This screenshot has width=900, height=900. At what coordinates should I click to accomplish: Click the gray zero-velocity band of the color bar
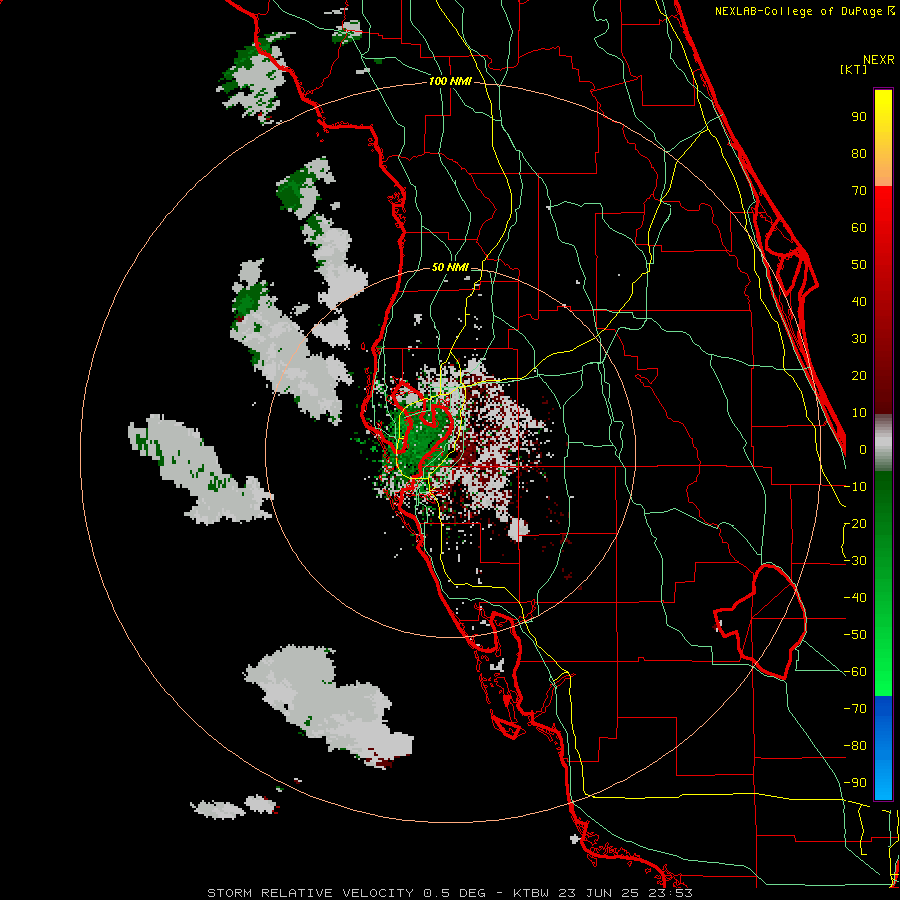point(883,443)
